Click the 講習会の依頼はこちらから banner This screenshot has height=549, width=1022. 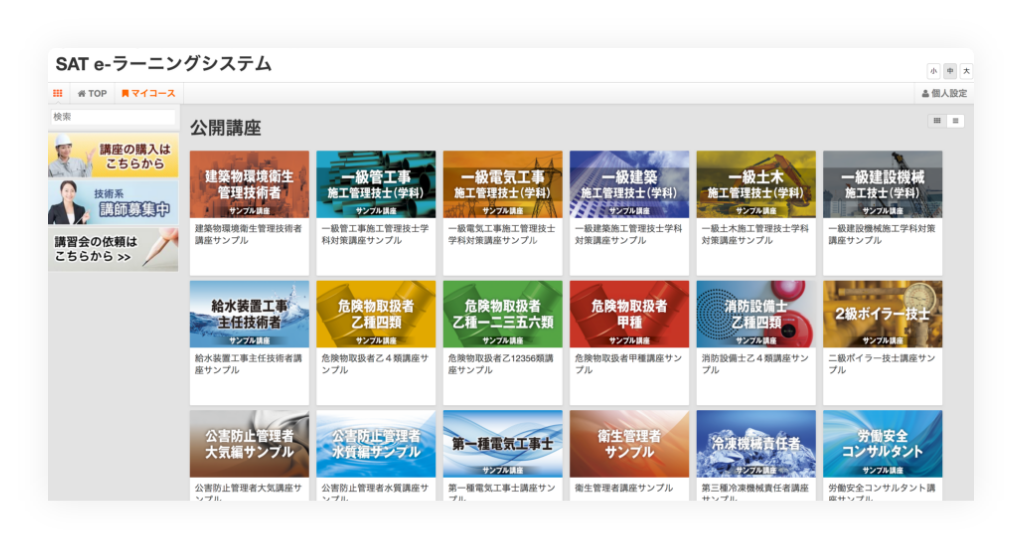[x=113, y=249]
